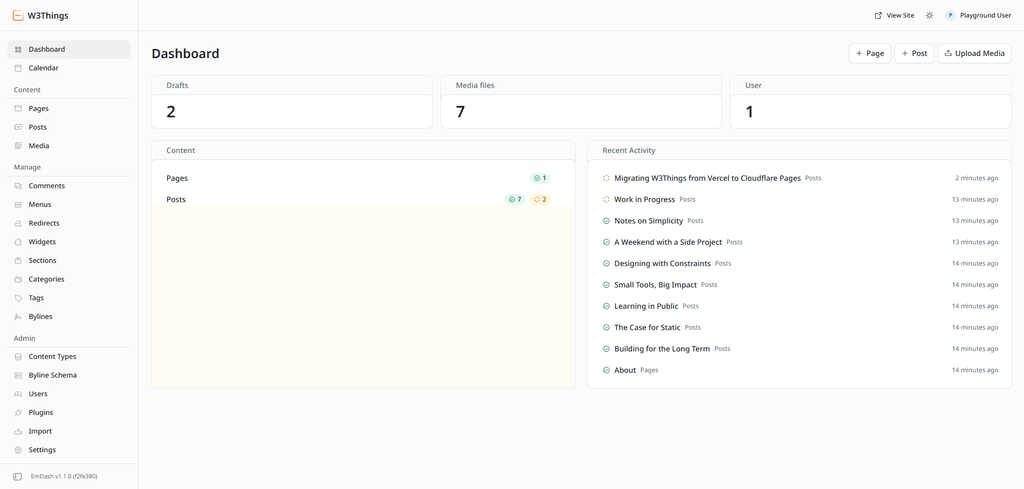Open the View Site link
Screen dimensions: 1024x489
pyautogui.click(x=894, y=16)
